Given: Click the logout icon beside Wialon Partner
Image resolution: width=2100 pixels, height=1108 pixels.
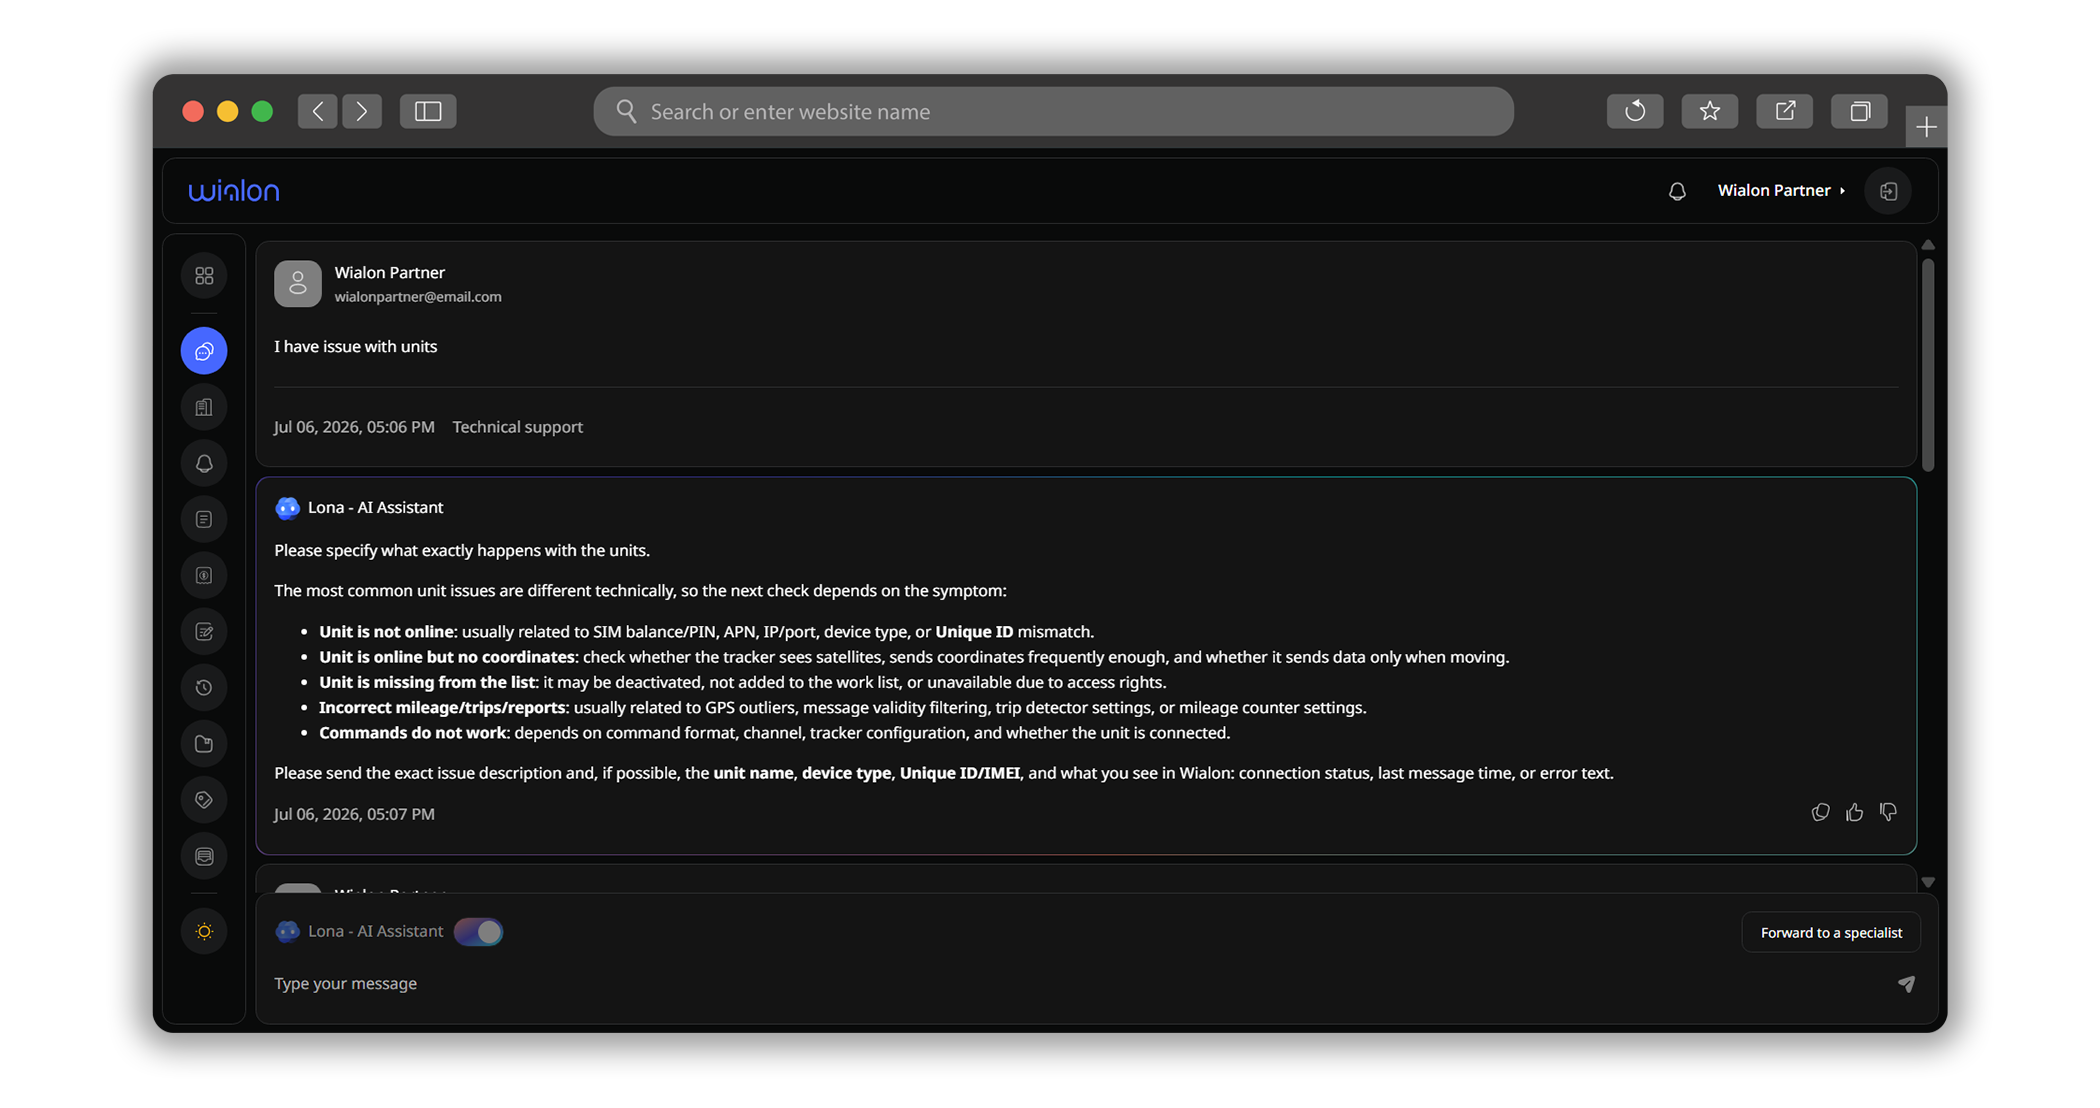Looking at the screenshot, I should click(x=1888, y=191).
